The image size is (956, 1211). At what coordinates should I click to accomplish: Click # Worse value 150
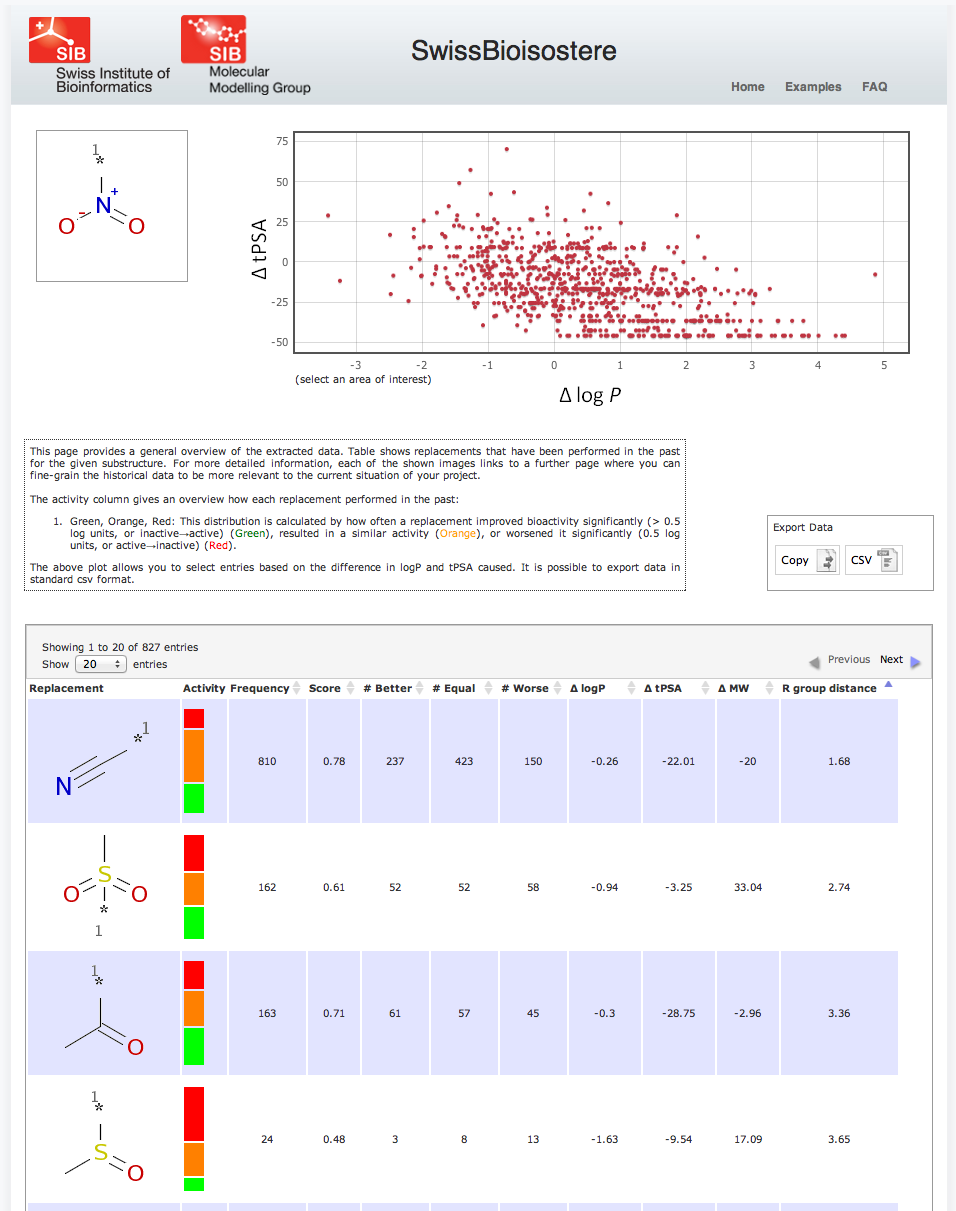tap(533, 761)
